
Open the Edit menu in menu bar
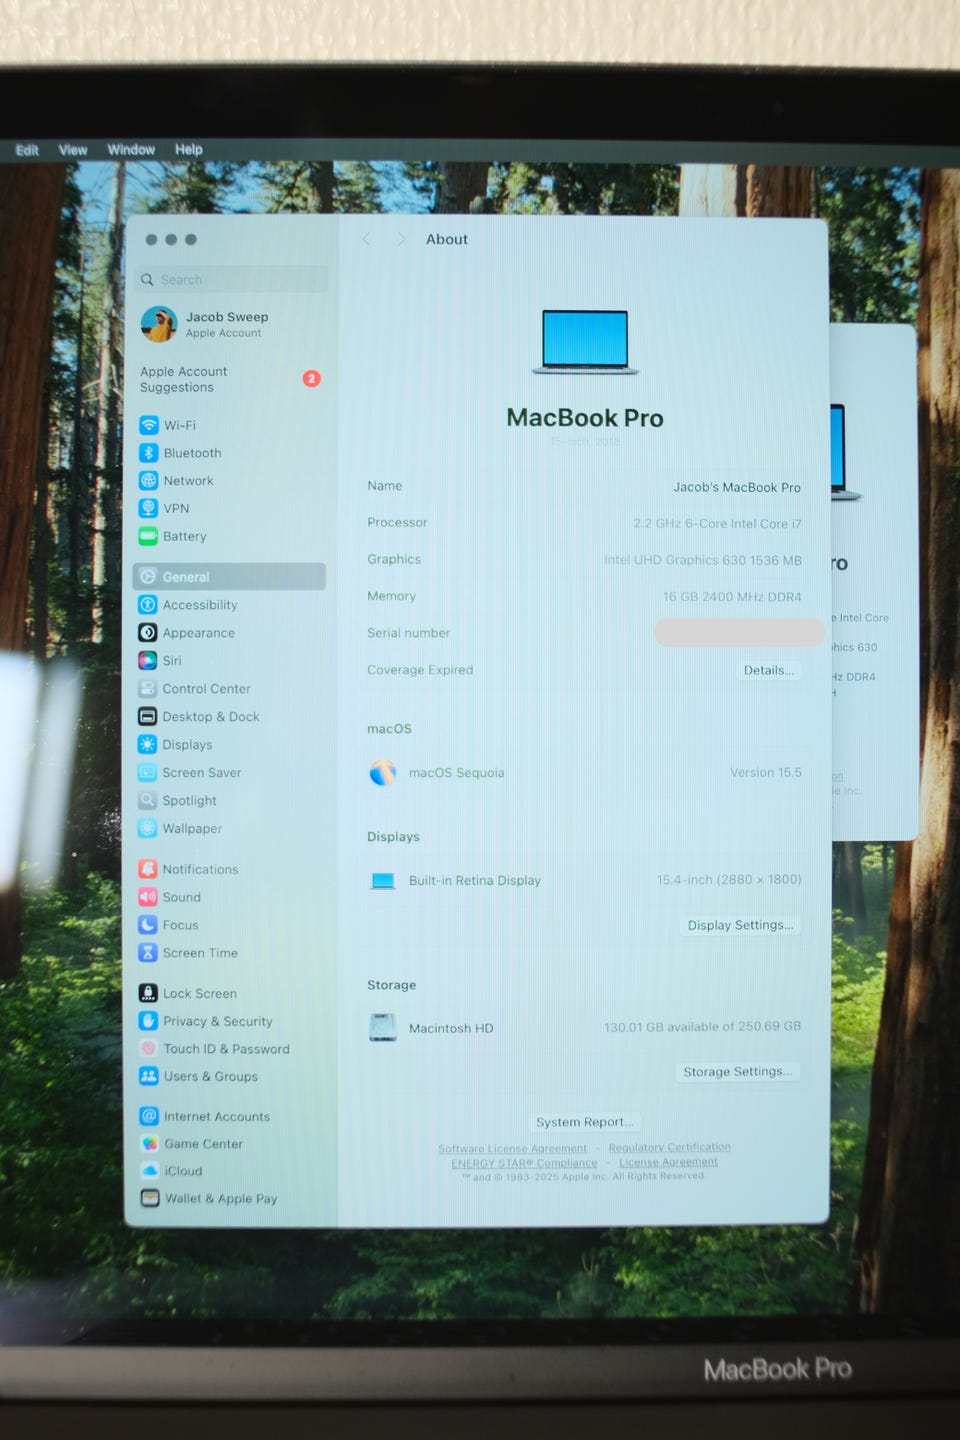(x=27, y=150)
